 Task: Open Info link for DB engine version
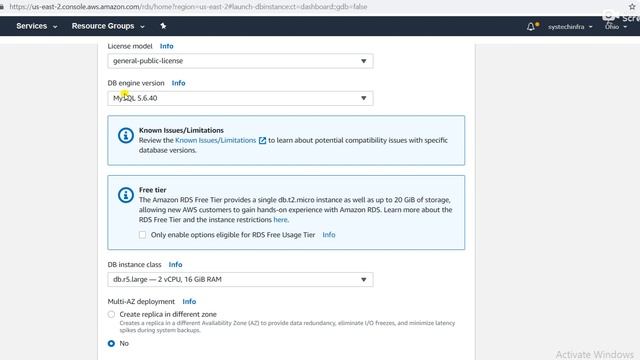(x=178, y=83)
